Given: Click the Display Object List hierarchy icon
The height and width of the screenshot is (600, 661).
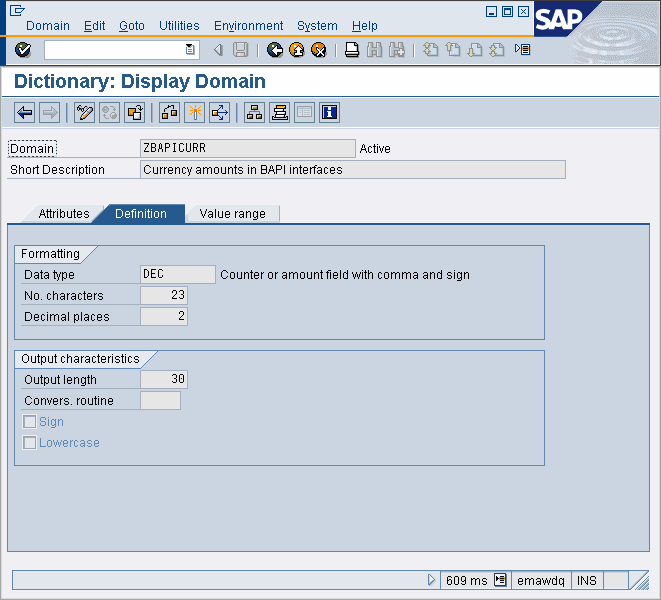Looking at the screenshot, I should (255, 113).
